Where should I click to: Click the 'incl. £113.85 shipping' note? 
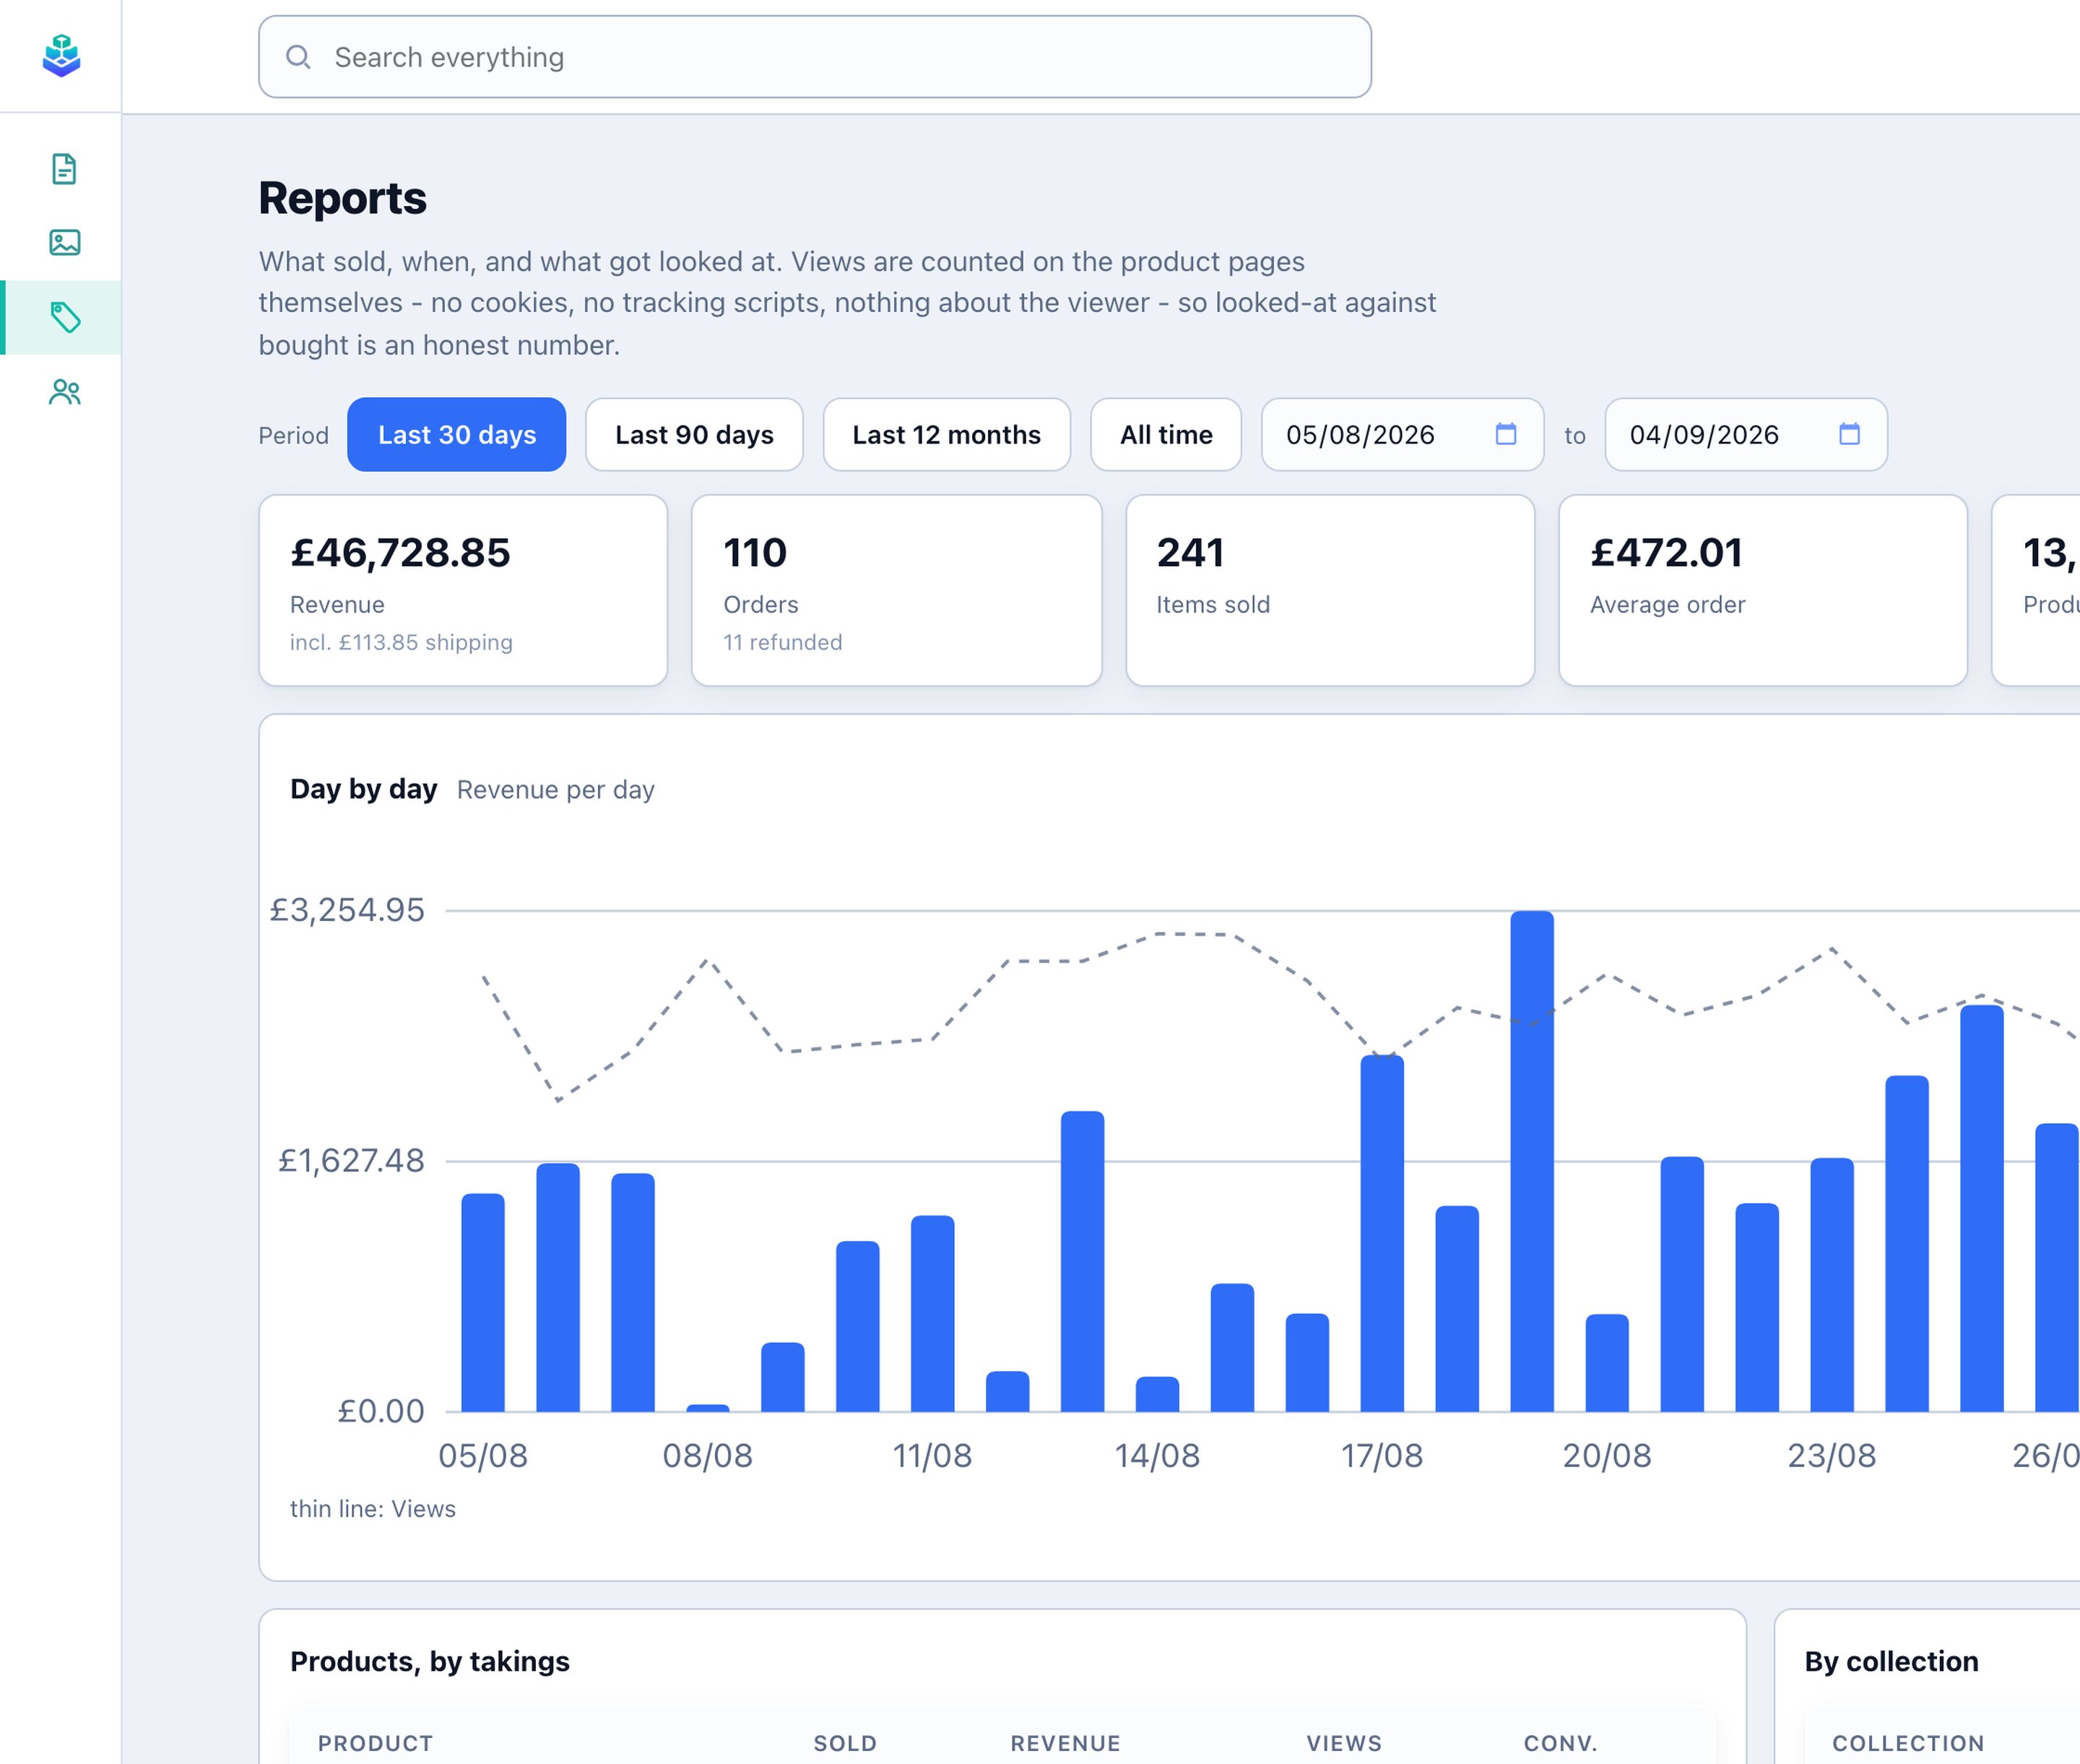pos(401,642)
